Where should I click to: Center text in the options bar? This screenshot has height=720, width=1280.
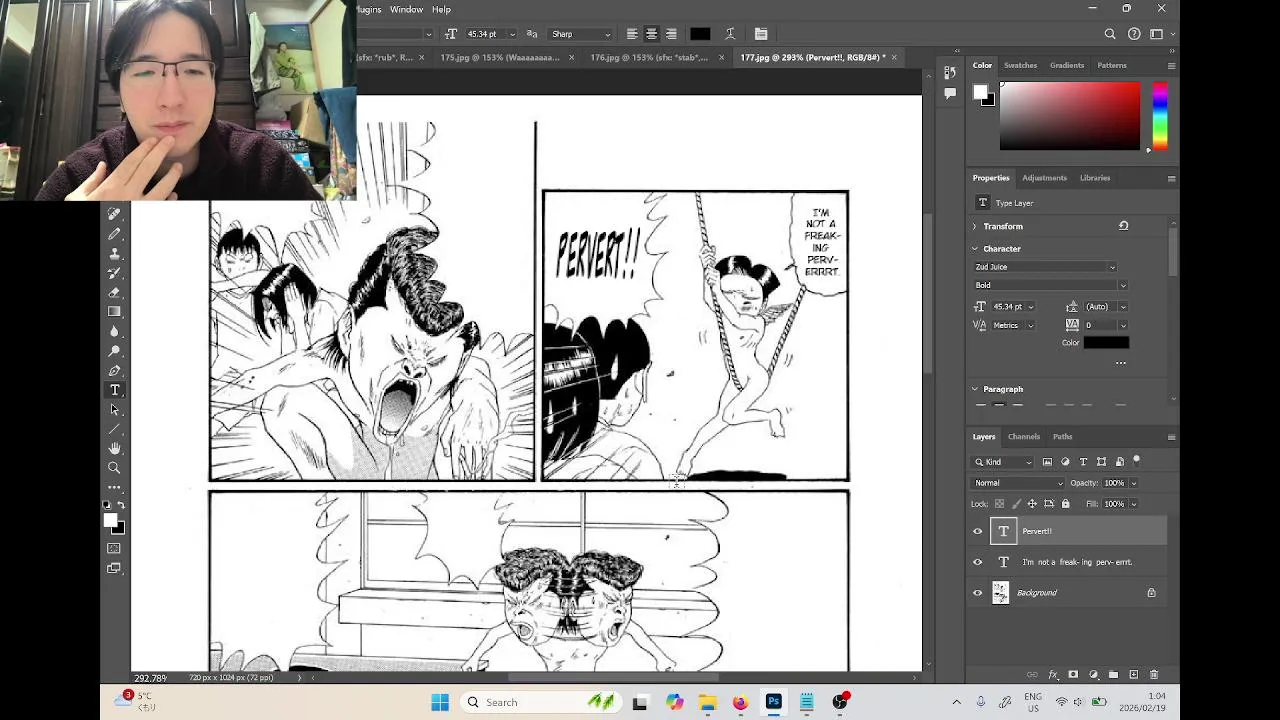pyautogui.click(x=651, y=34)
